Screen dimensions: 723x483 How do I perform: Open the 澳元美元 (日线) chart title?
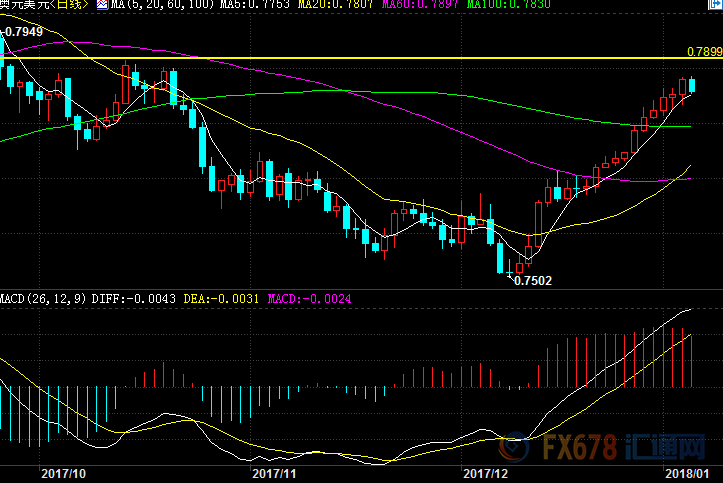(44, 6)
